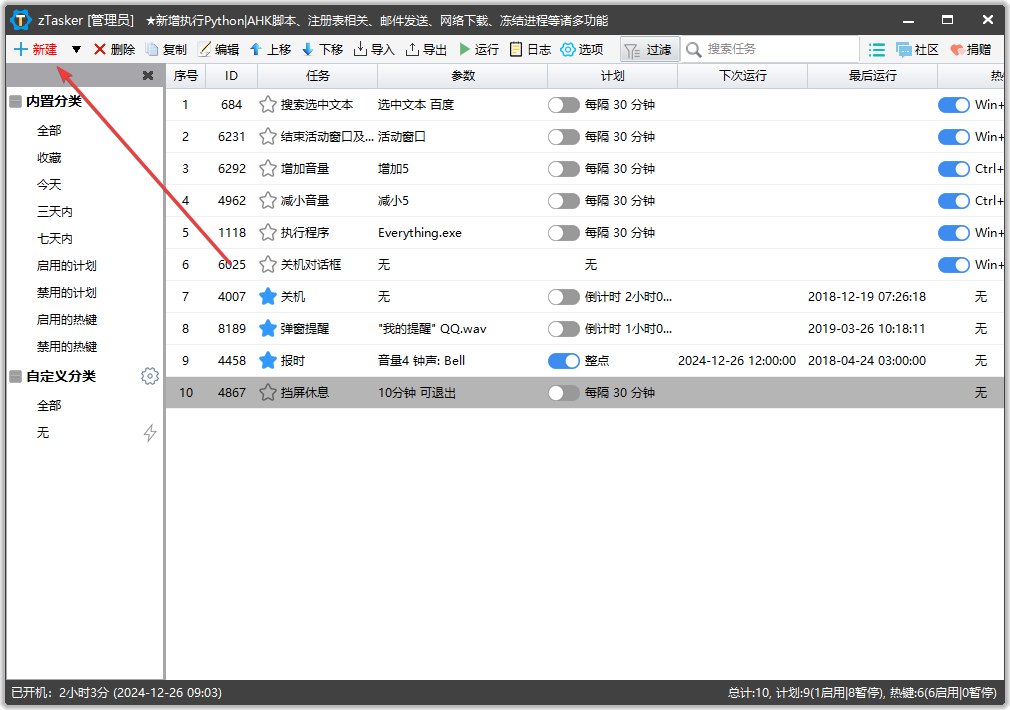
Task: Select the 今天 category
Action: (48, 184)
